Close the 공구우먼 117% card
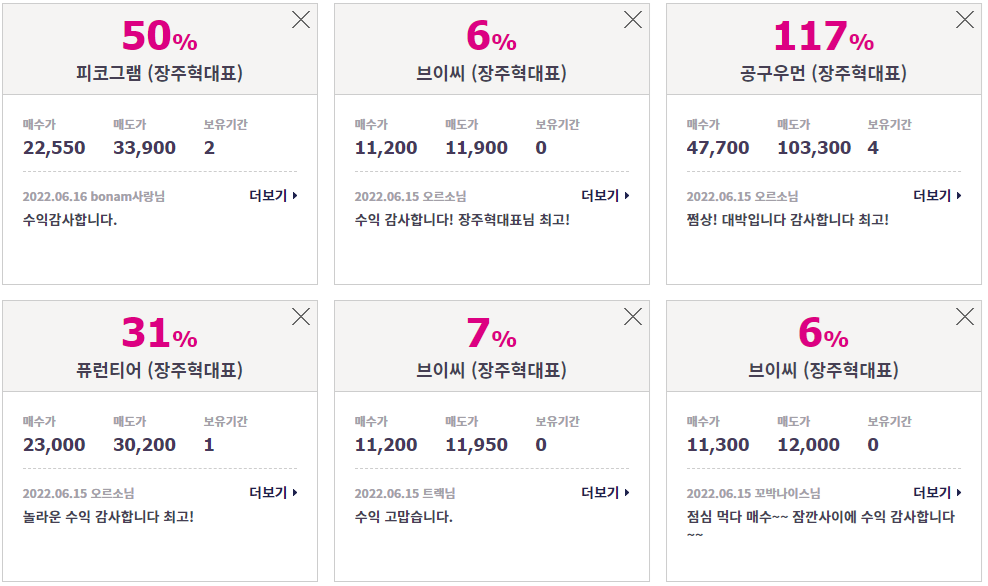Image resolution: width=988 pixels, height=586 pixels. (x=965, y=20)
